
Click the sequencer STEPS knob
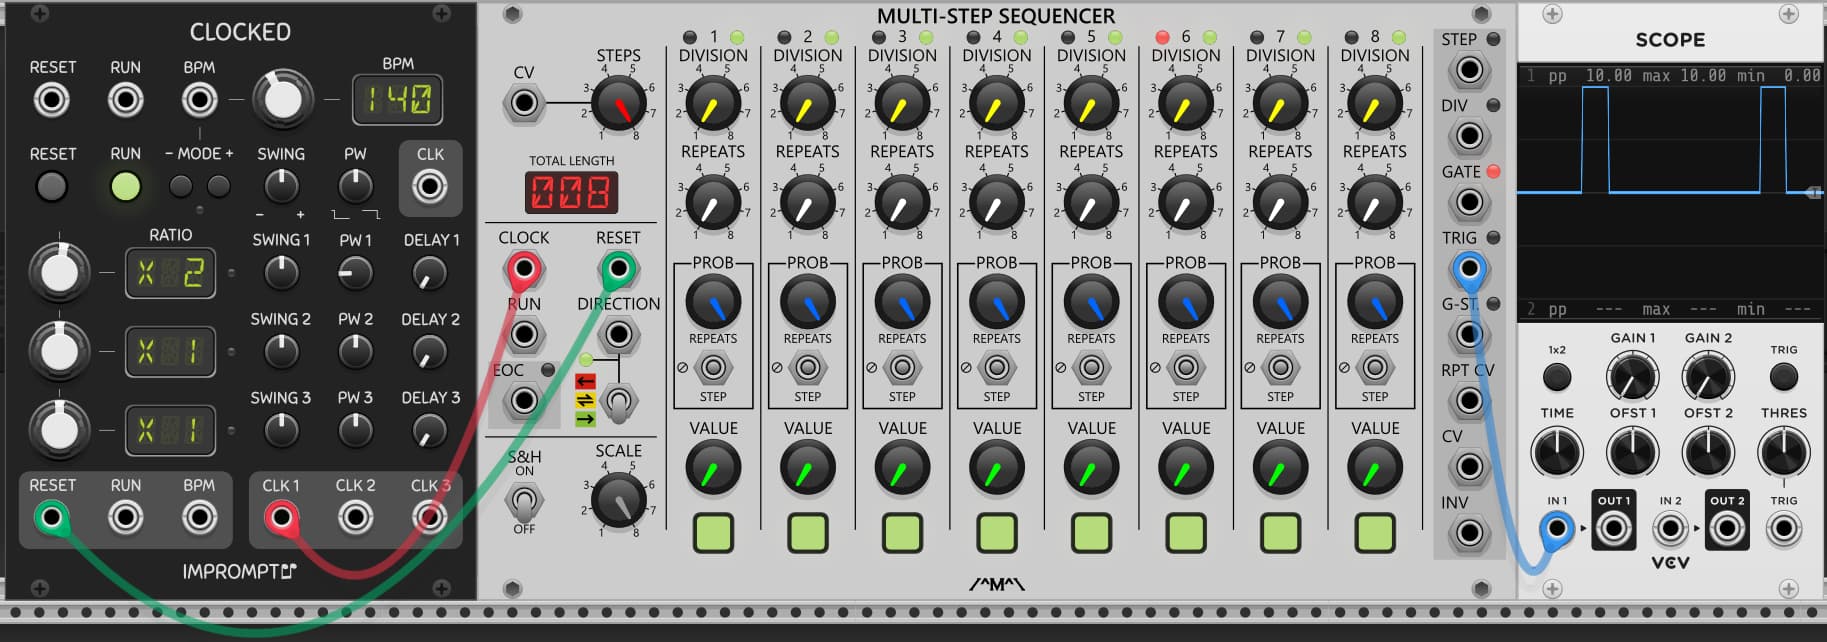point(619,104)
